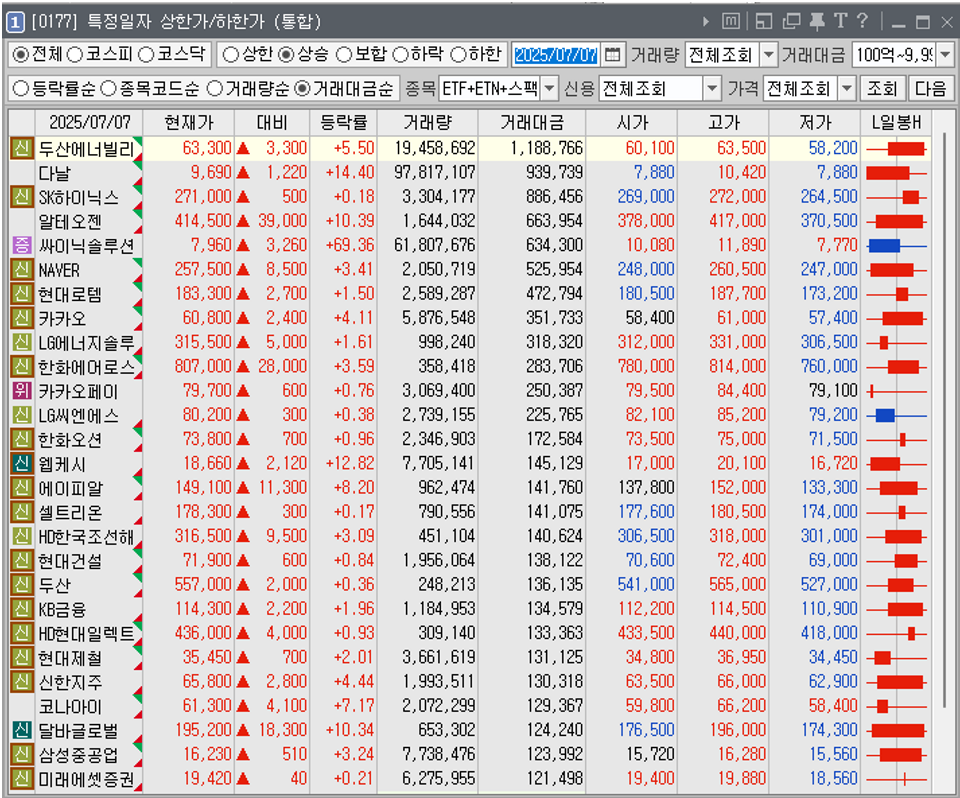Image resolution: width=960 pixels, height=798 pixels.
Task: Click the 2025/07/07 date input field
Action: tap(556, 55)
